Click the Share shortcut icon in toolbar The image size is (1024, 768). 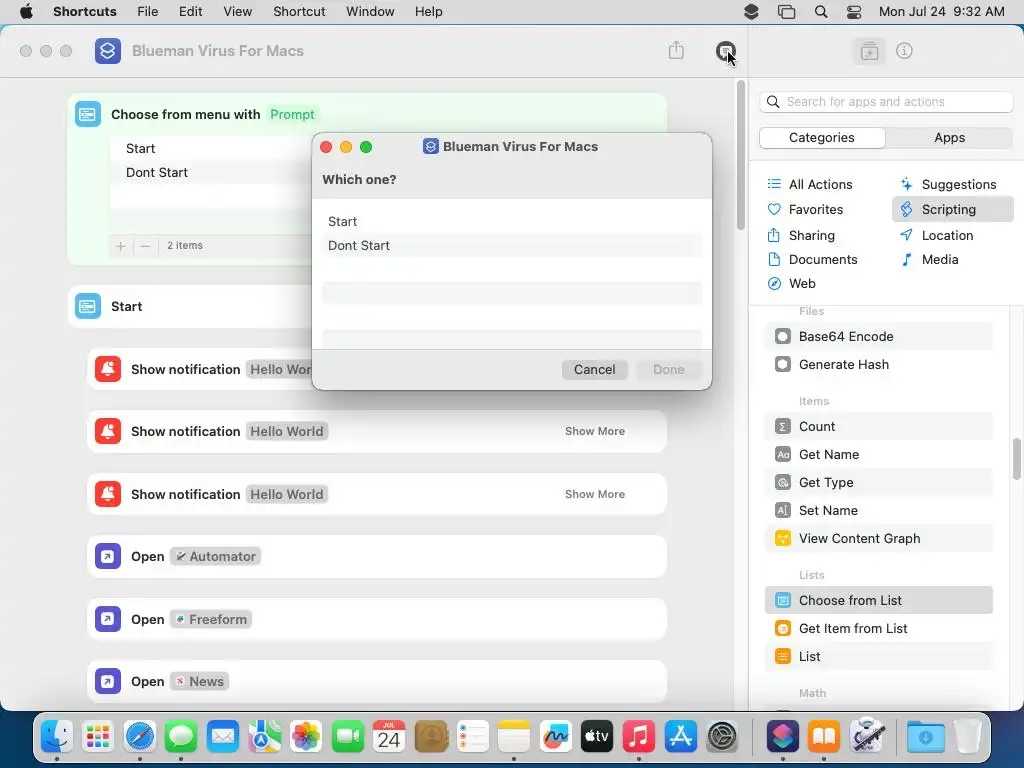[676, 50]
